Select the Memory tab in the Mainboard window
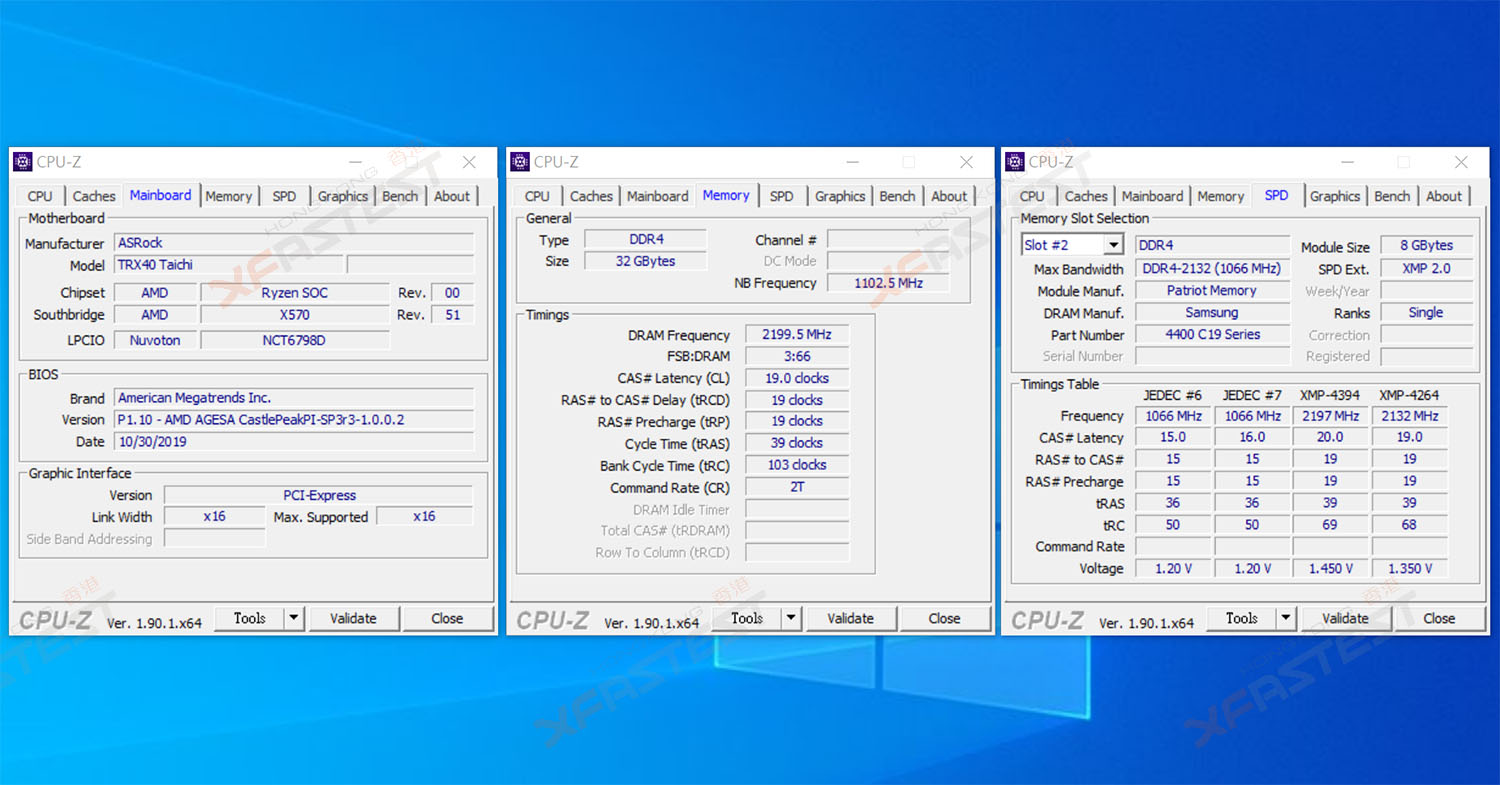 [229, 196]
